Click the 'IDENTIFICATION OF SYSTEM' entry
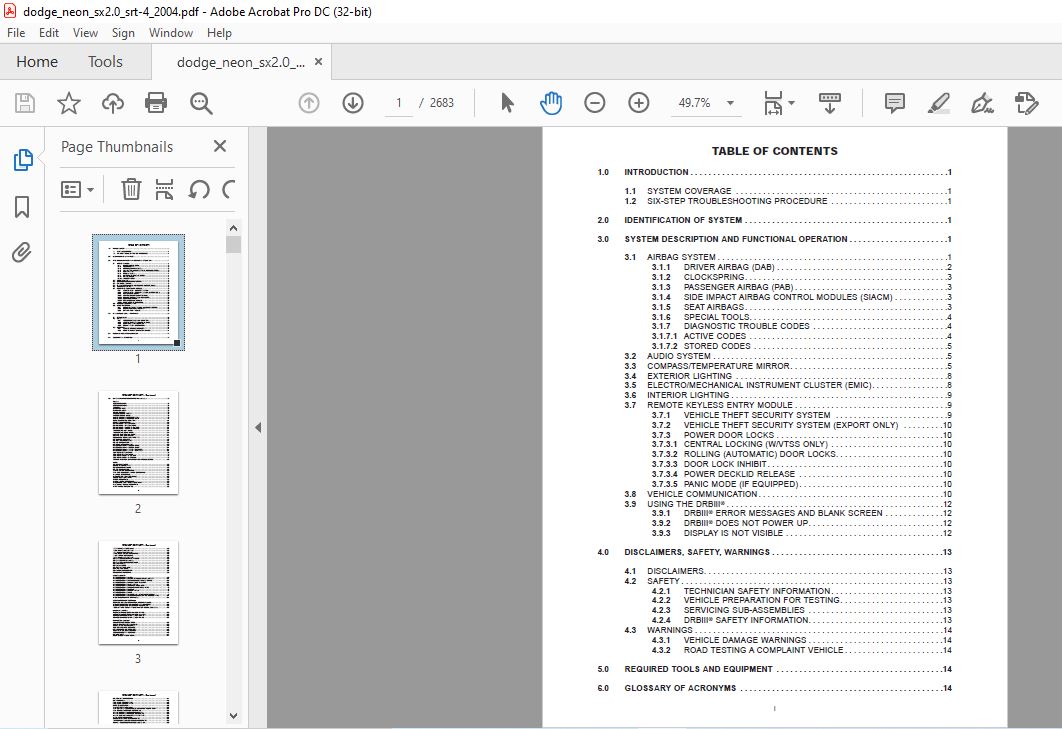Screen dimensions: 1062x729 pos(683,220)
